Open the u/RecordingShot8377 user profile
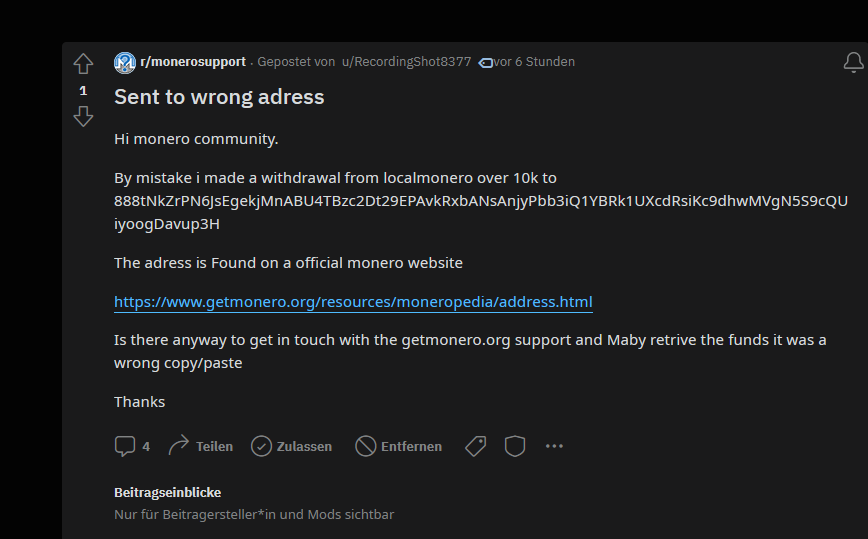868x539 pixels. (406, 62)
